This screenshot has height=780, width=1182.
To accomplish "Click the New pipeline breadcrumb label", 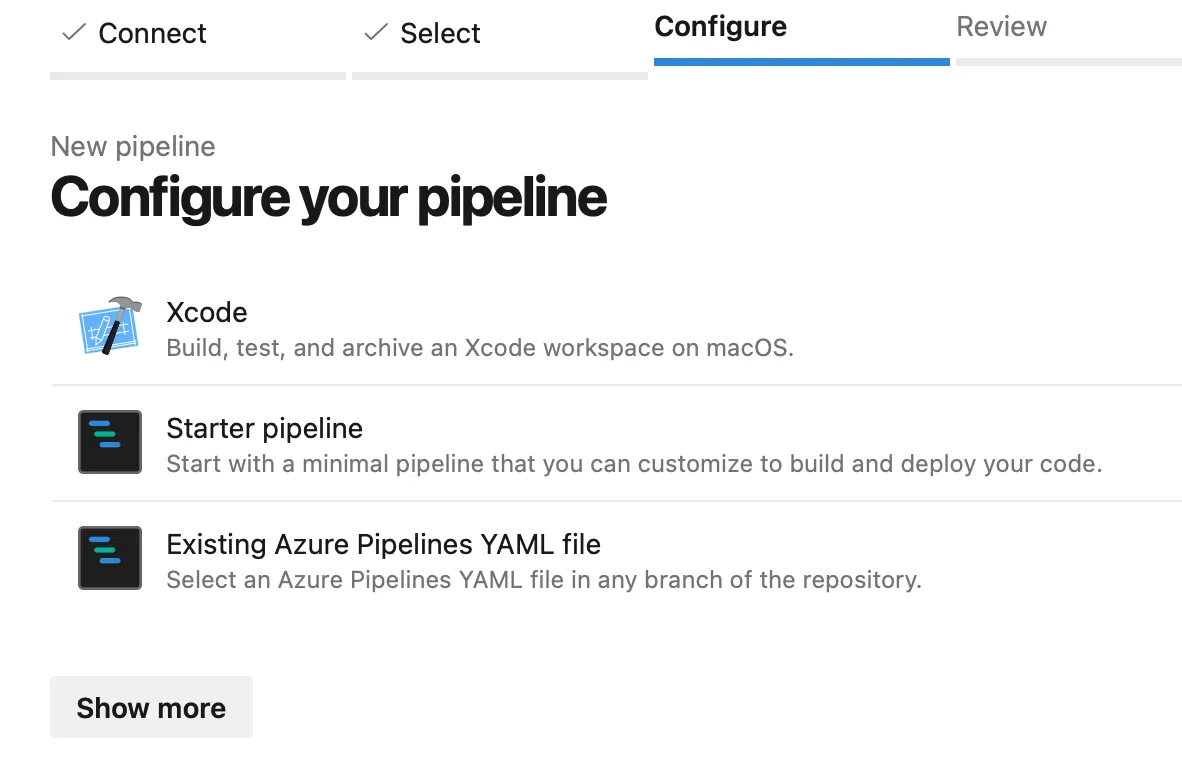I will (132, 146).
